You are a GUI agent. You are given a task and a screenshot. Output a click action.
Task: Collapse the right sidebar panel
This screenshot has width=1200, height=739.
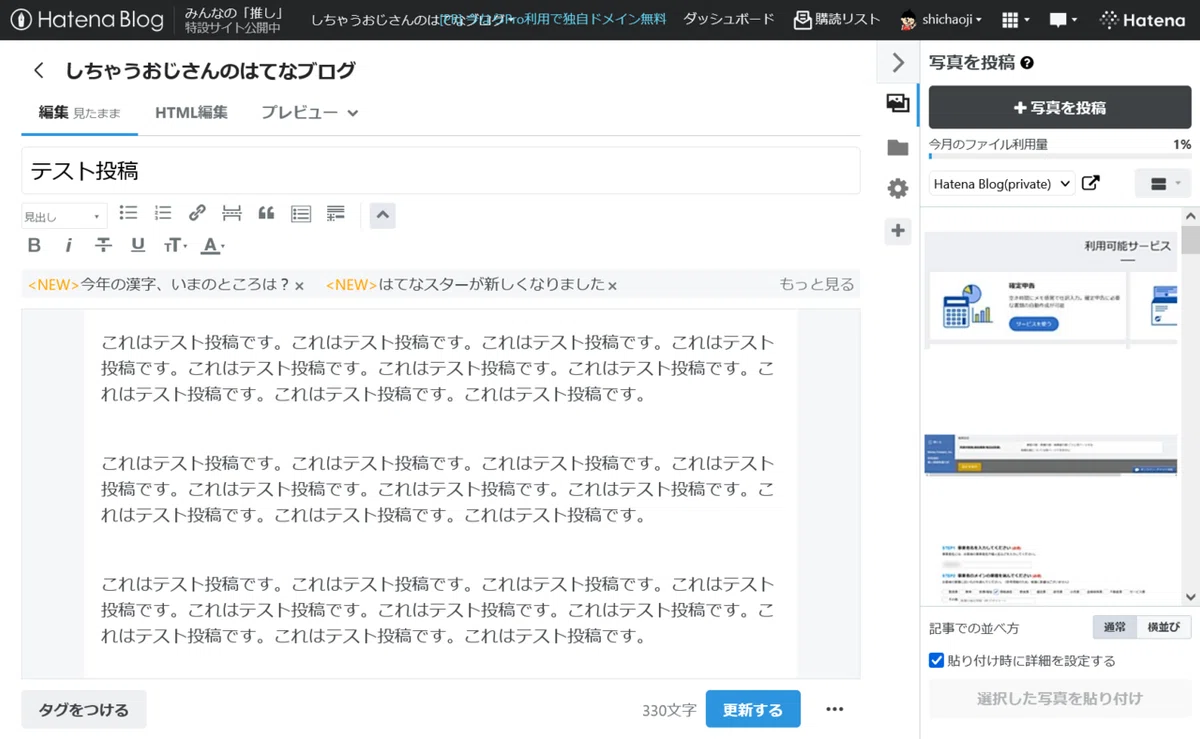[898, 63]
